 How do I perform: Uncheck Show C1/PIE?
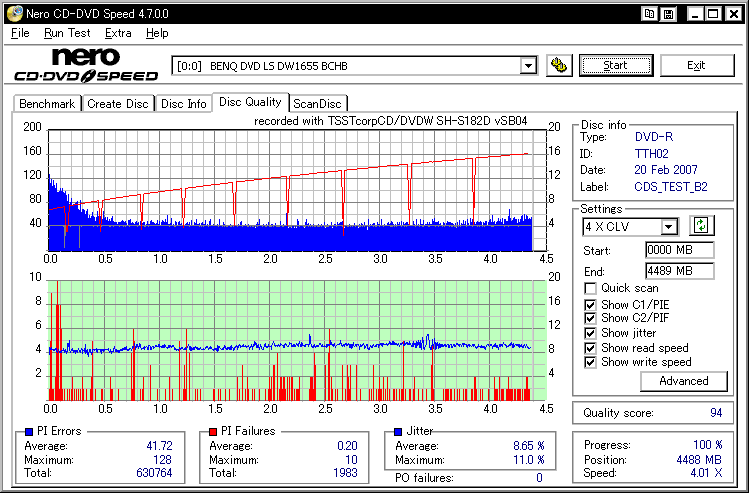pyautogui.click(x=590, y=305)
